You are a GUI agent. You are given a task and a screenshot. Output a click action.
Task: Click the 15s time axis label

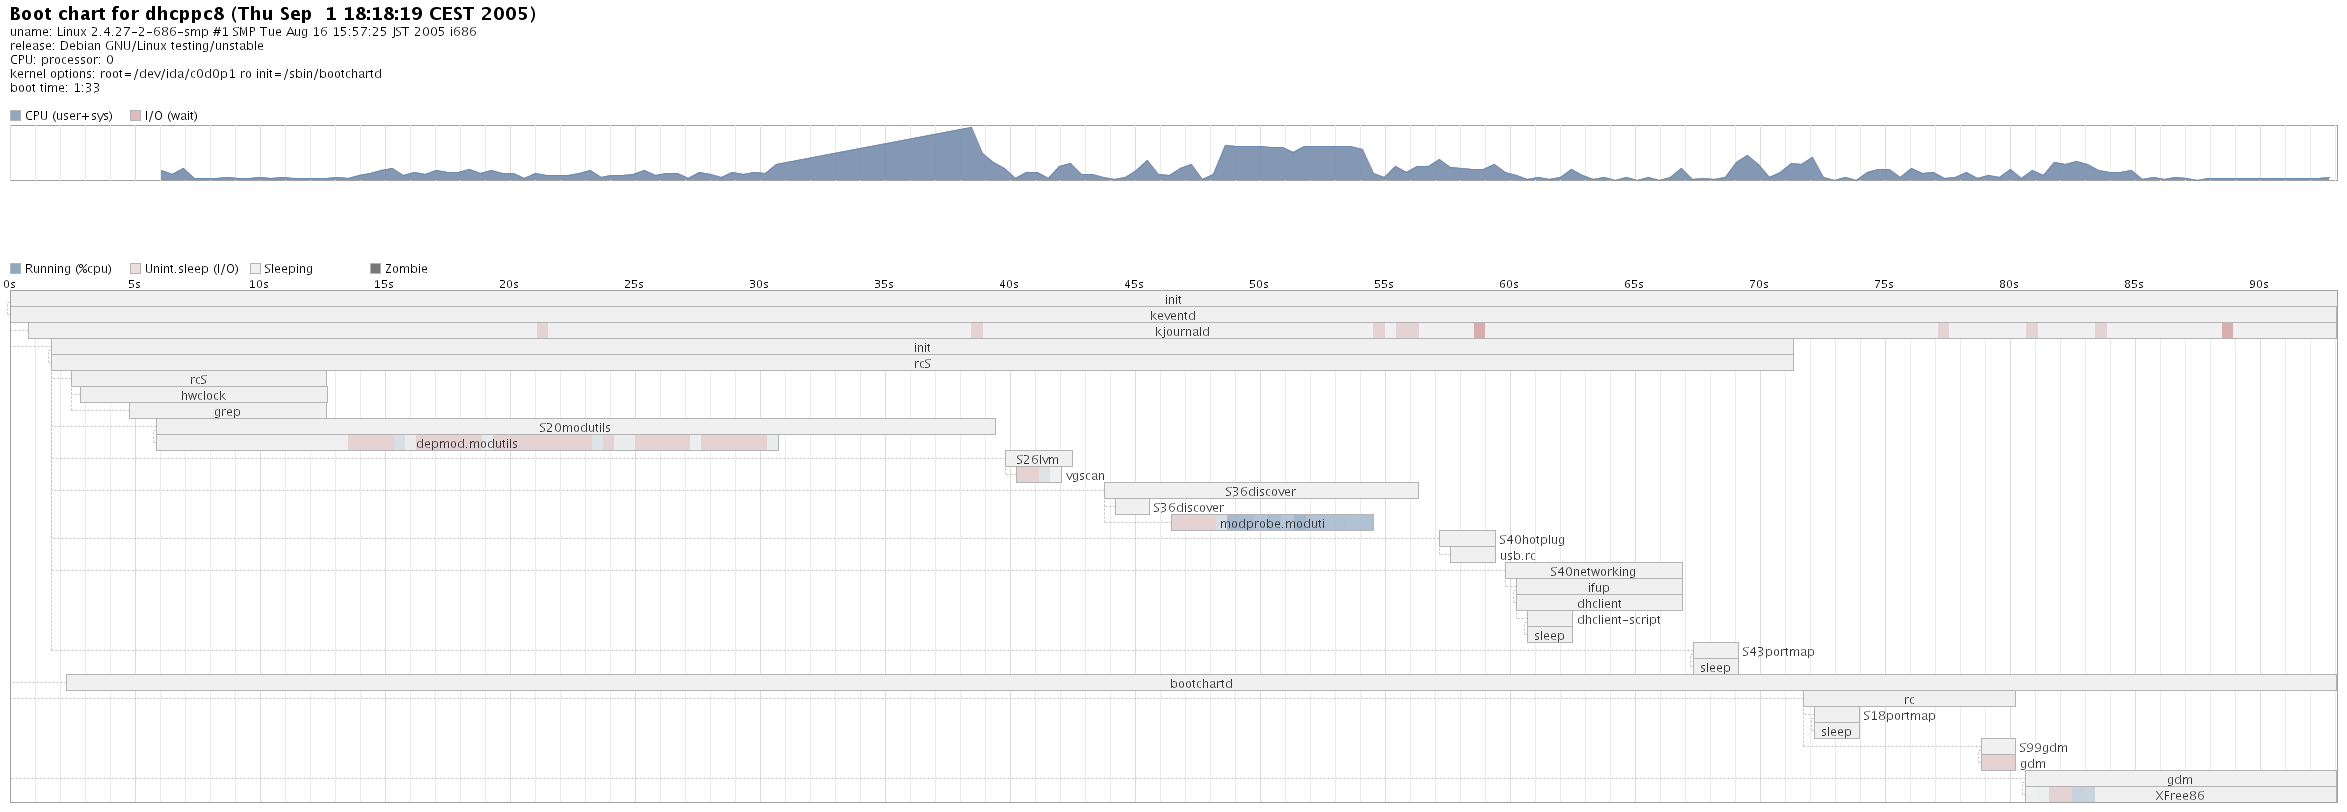point(383,285)
